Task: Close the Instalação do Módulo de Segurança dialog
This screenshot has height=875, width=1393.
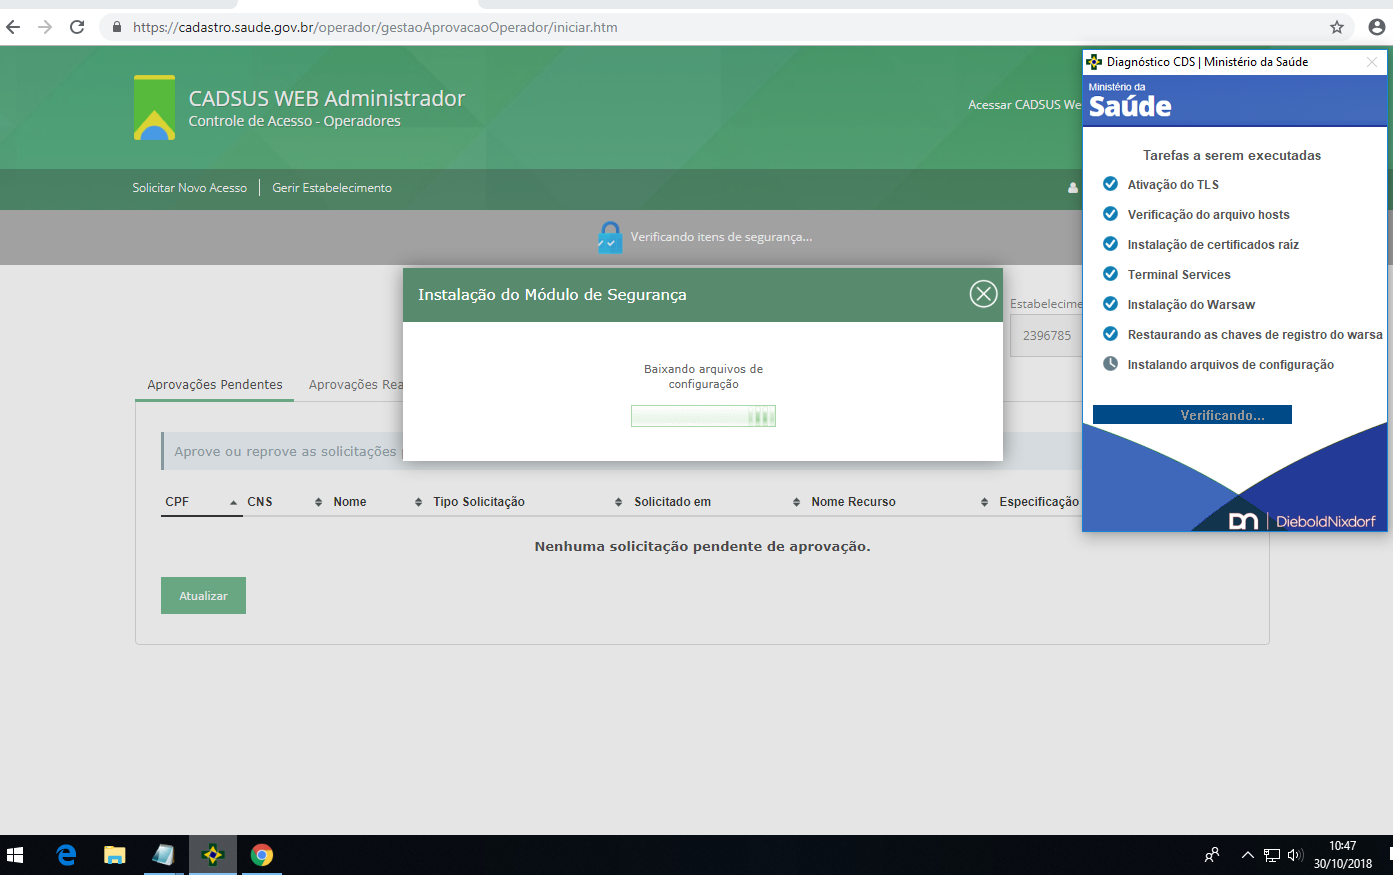Action: 983,294
